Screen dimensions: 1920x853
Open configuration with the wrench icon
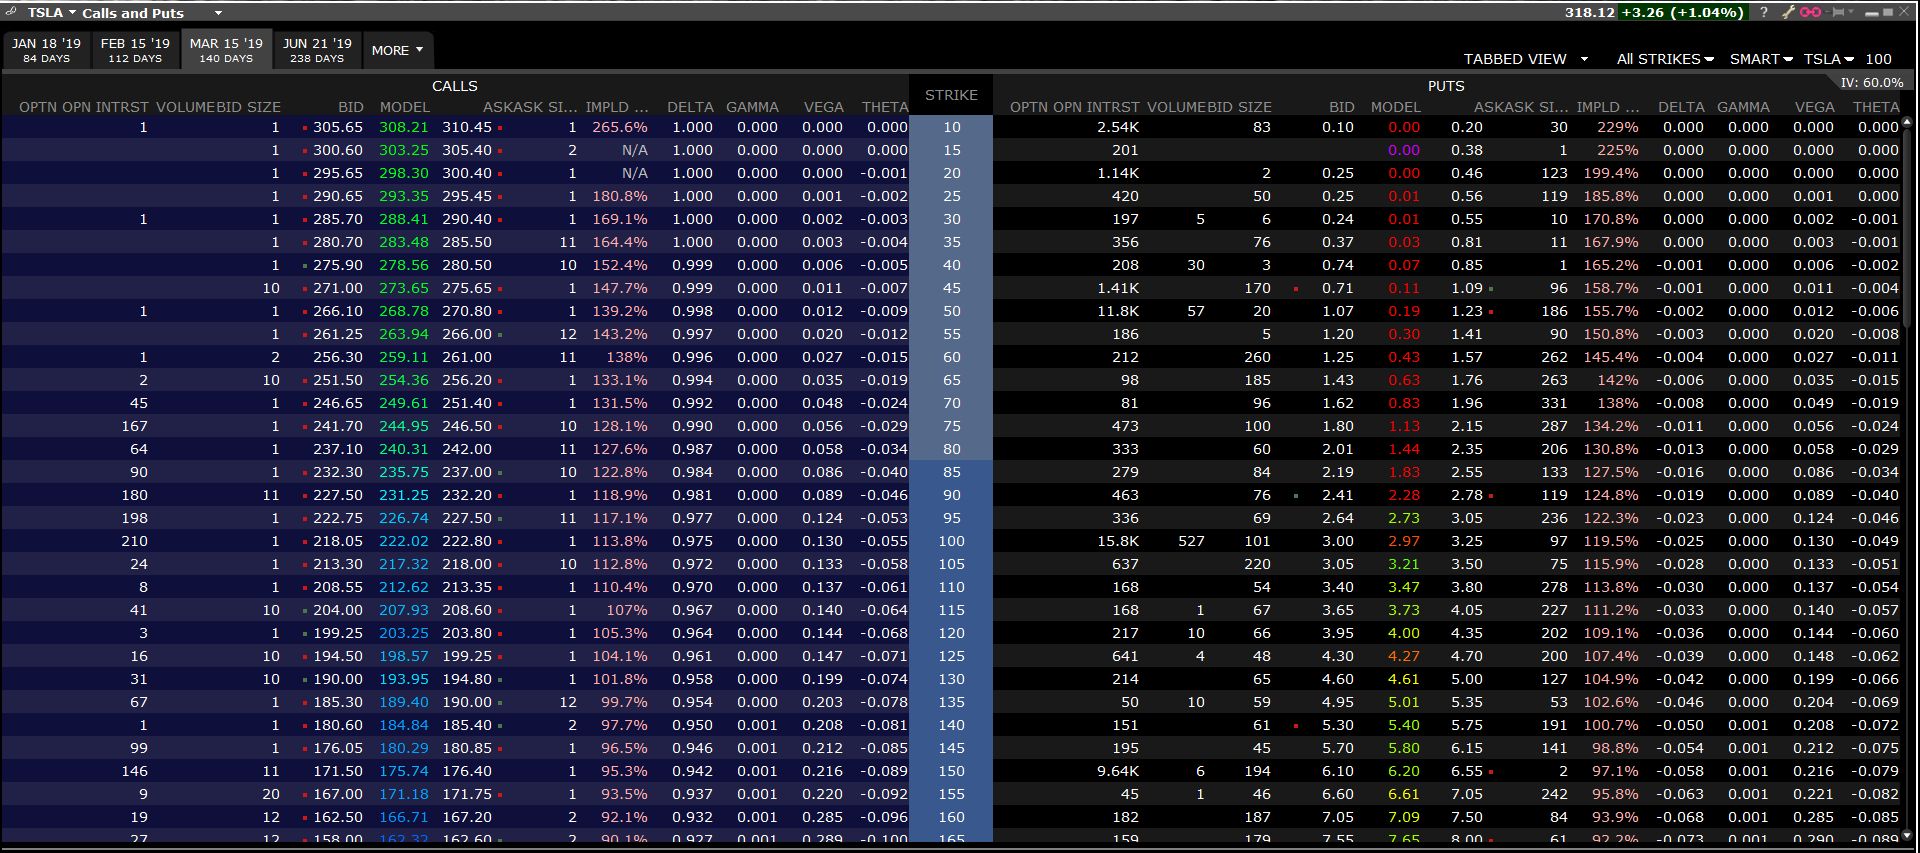pos(1788,12)
